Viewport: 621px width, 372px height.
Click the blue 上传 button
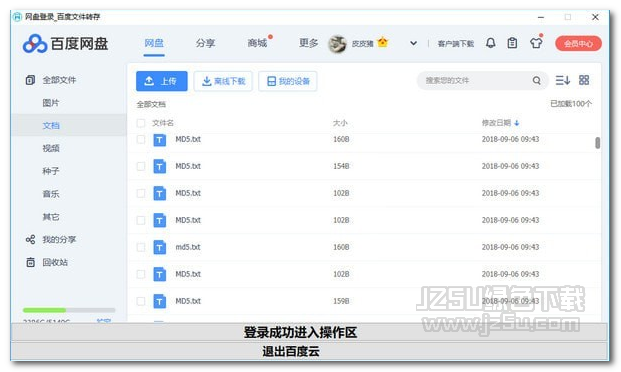click(162, 81)
